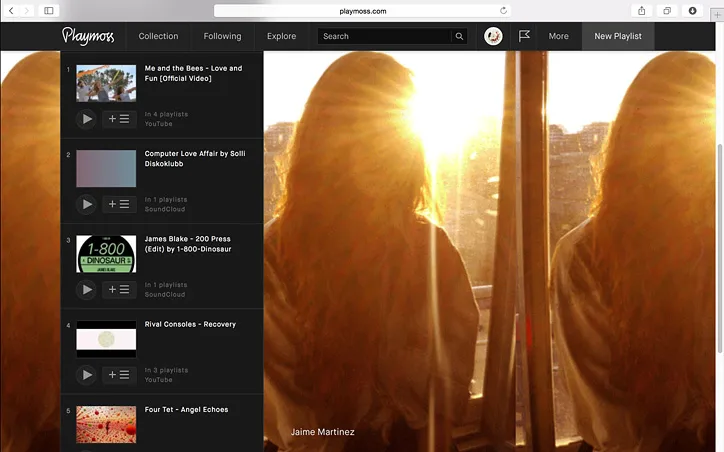Click 'In 4 playlists' text
This screenshot has height=452, width=724.
[x=166, y=114]
